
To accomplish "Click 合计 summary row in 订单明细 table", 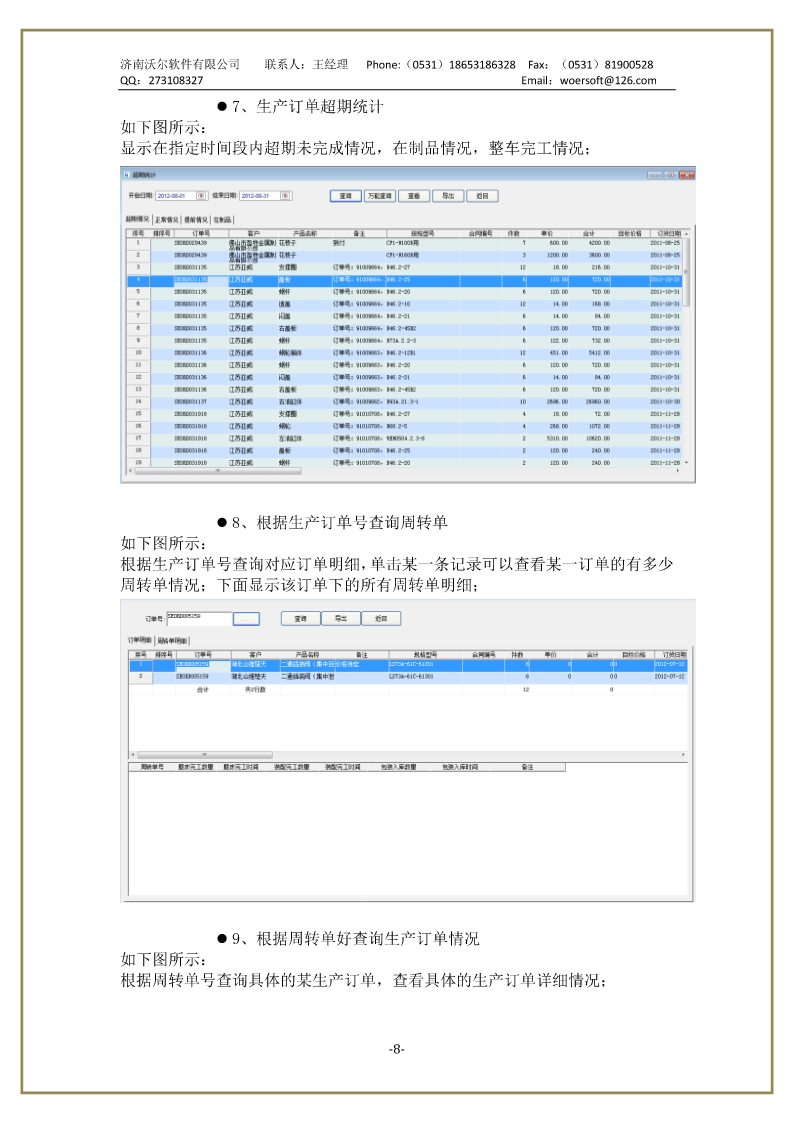I will 408,689.
